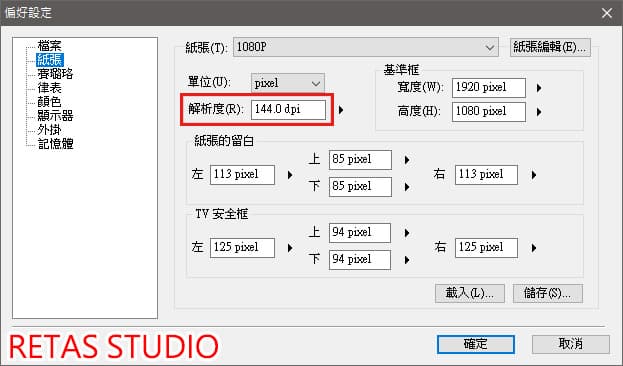This screenshot has width=623, height=366.
Task: Click the 紙張的留白 right margin field
Action: [486, 174]
